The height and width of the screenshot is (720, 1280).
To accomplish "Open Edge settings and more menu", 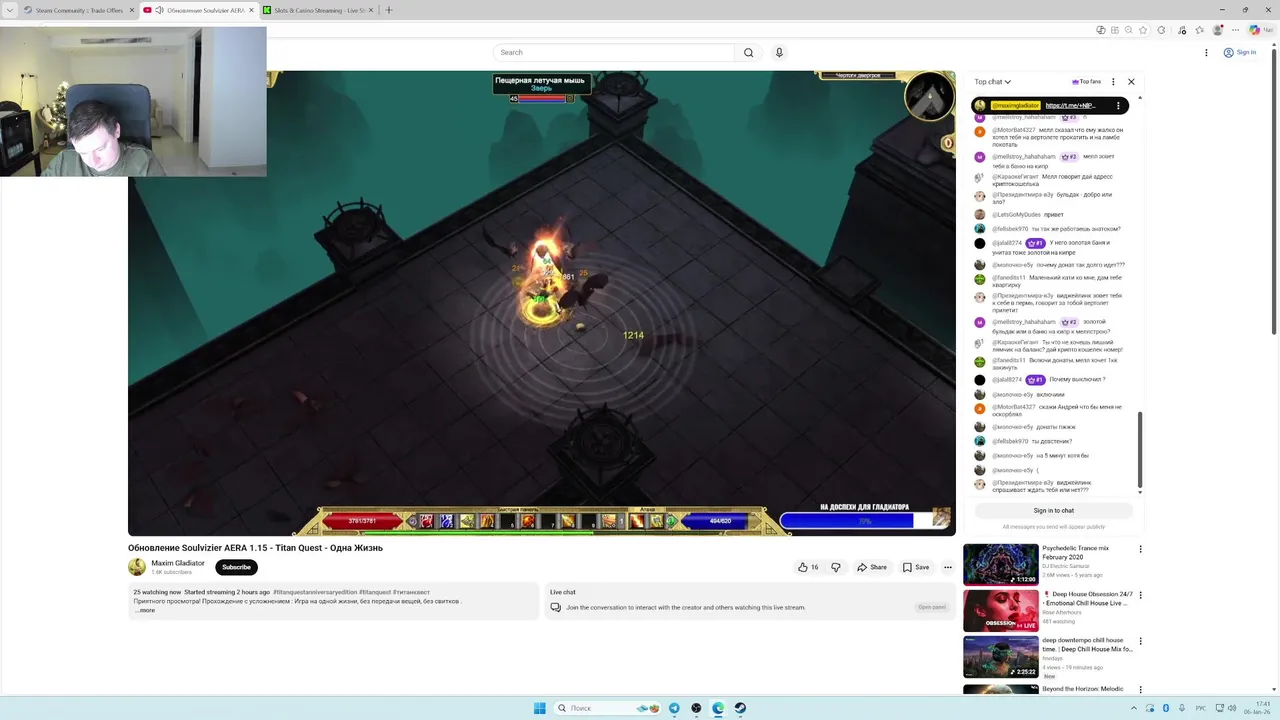I will pyautogui.click(x=1237, y=30).
